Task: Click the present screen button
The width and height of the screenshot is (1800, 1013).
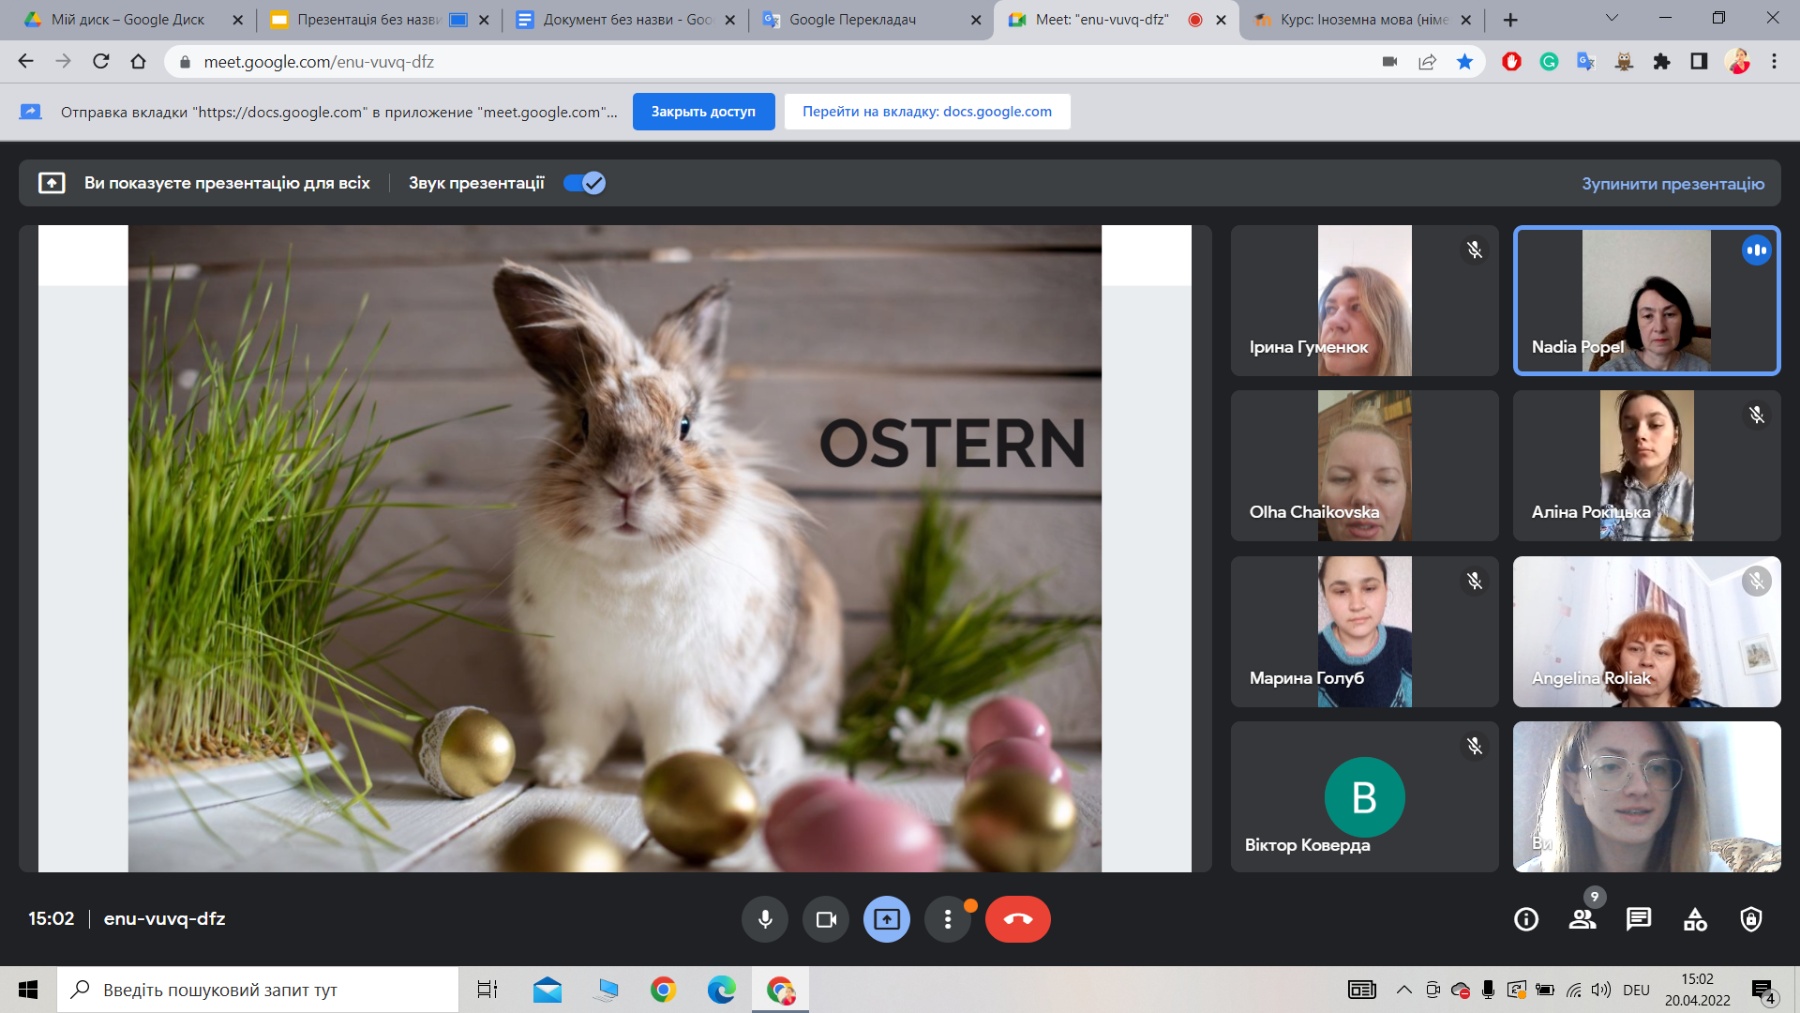Action: click(887, 919)
